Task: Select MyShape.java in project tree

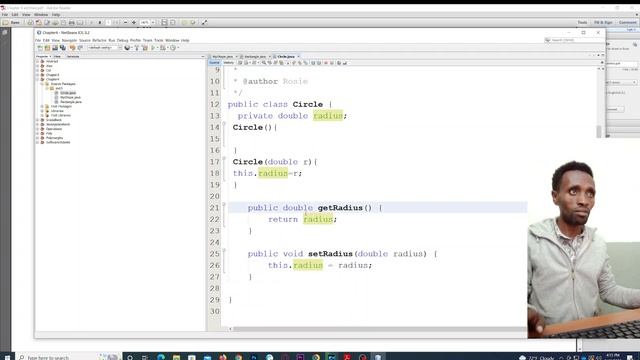Action: 70,97
